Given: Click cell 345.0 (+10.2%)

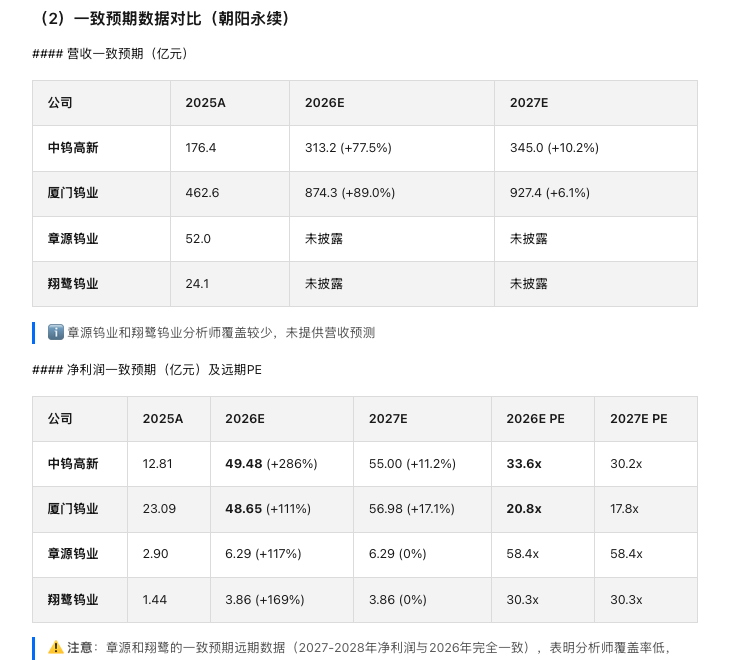Looking at the screenshot, I should pos(554,148).
